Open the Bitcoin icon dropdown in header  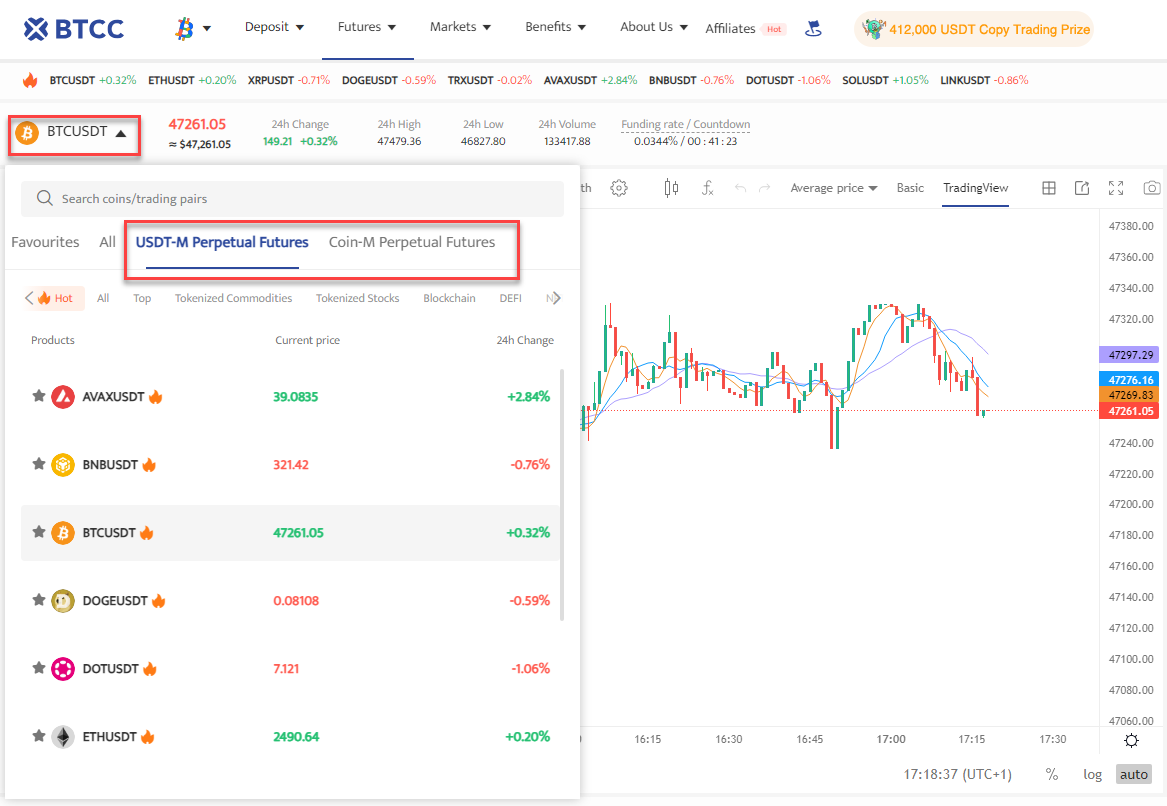pyautogui.click(x=193, y=29)
